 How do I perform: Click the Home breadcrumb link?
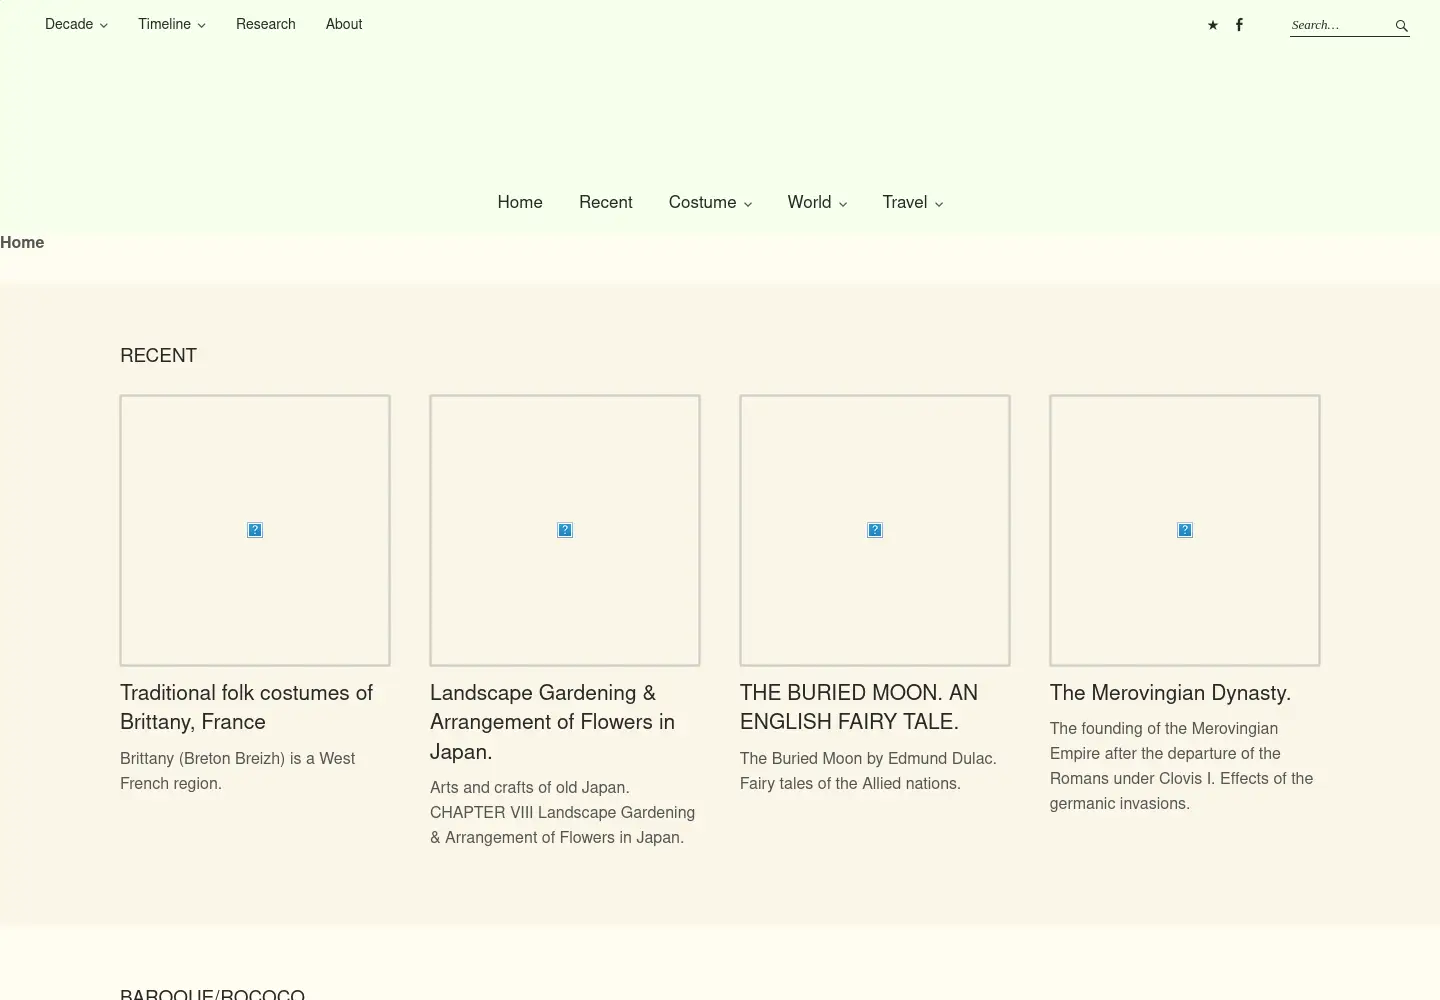[x=22, y=242]
